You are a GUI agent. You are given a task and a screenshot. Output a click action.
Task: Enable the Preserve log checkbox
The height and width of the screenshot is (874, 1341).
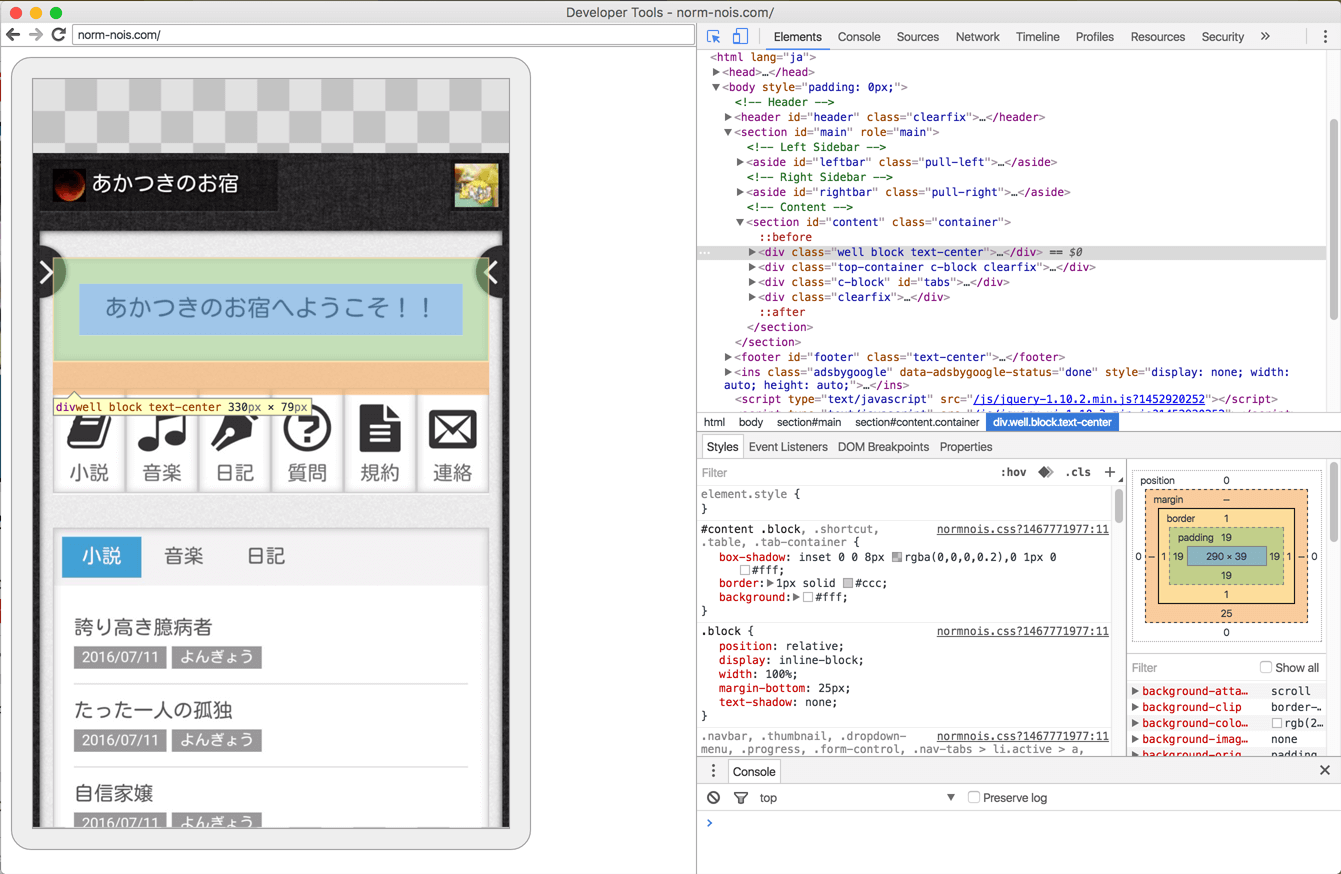pyautogui.click(x=973, y=798)
